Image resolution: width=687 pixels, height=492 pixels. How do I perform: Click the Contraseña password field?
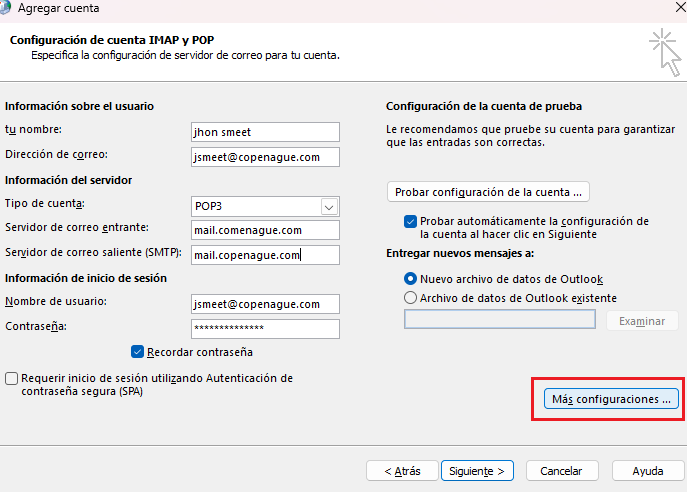click(x=265, y=329)
